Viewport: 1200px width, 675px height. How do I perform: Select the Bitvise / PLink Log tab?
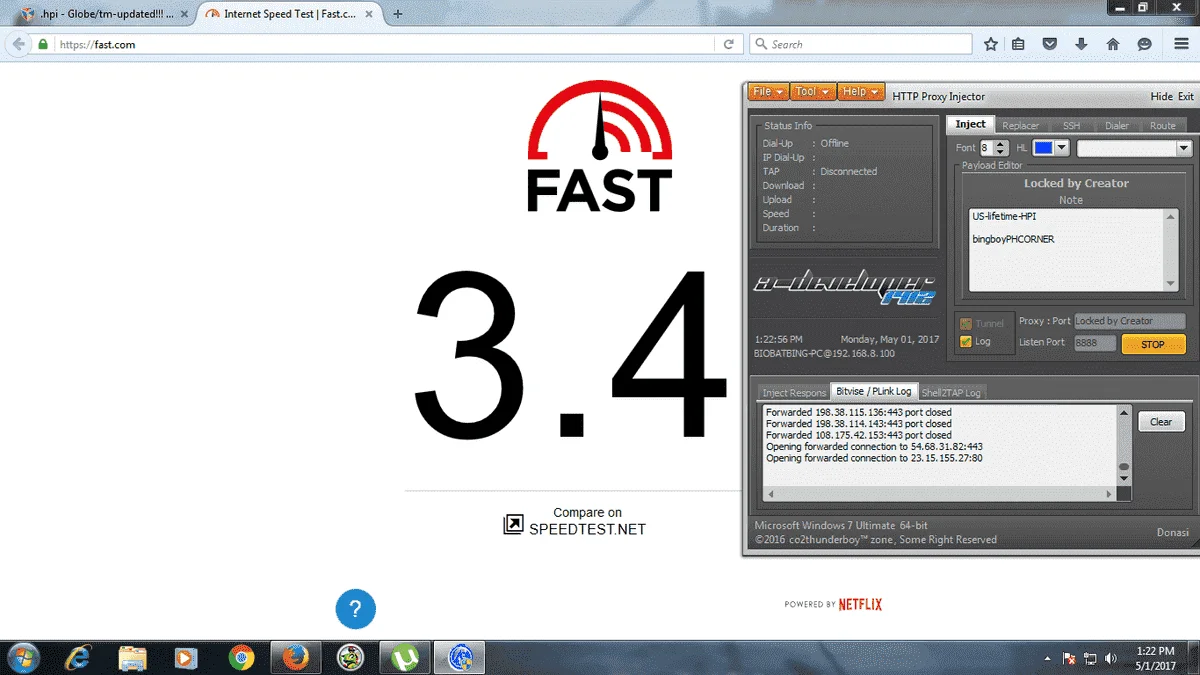coord(873,391)
